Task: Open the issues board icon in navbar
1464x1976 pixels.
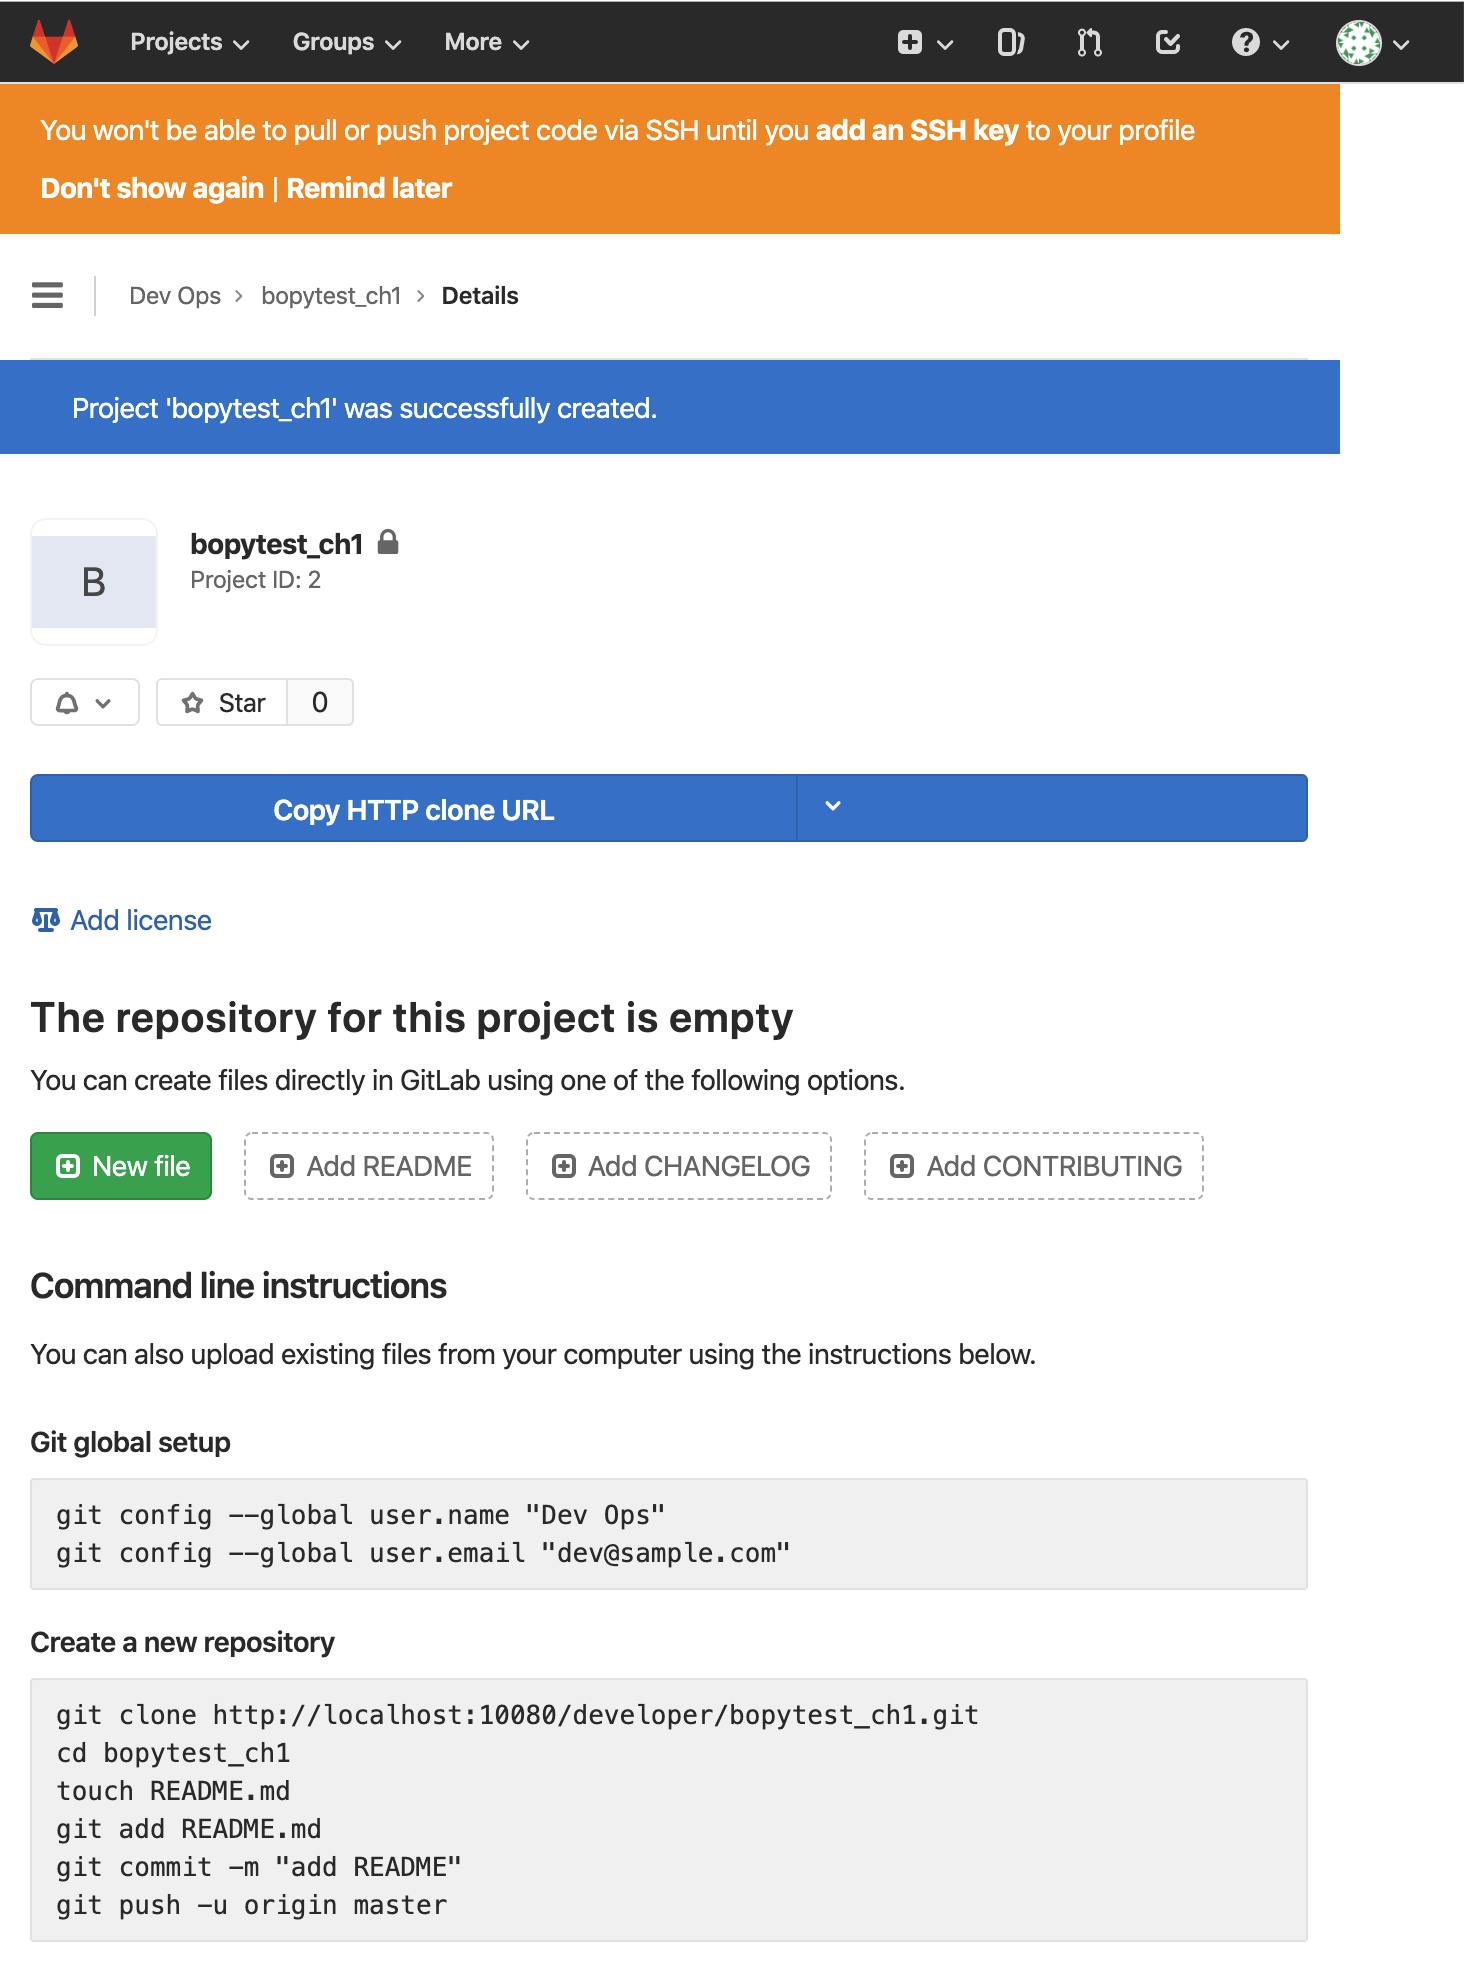Action: 1011,42
